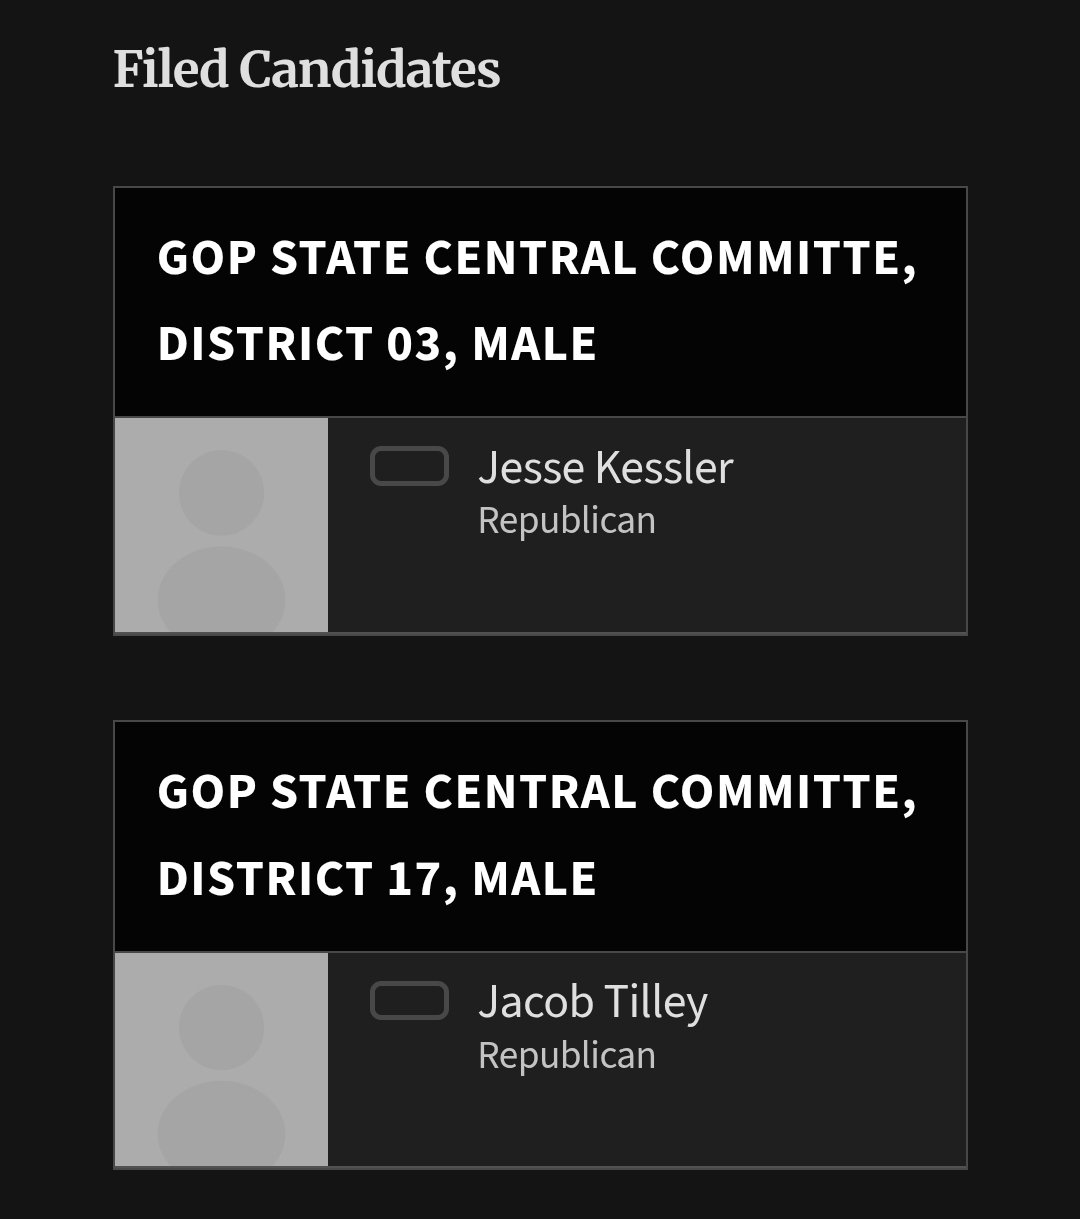Click the 'DISTRICT 03, MALE' header line
This screenshot has width=1080, height=1219.
tap(377, 344)
